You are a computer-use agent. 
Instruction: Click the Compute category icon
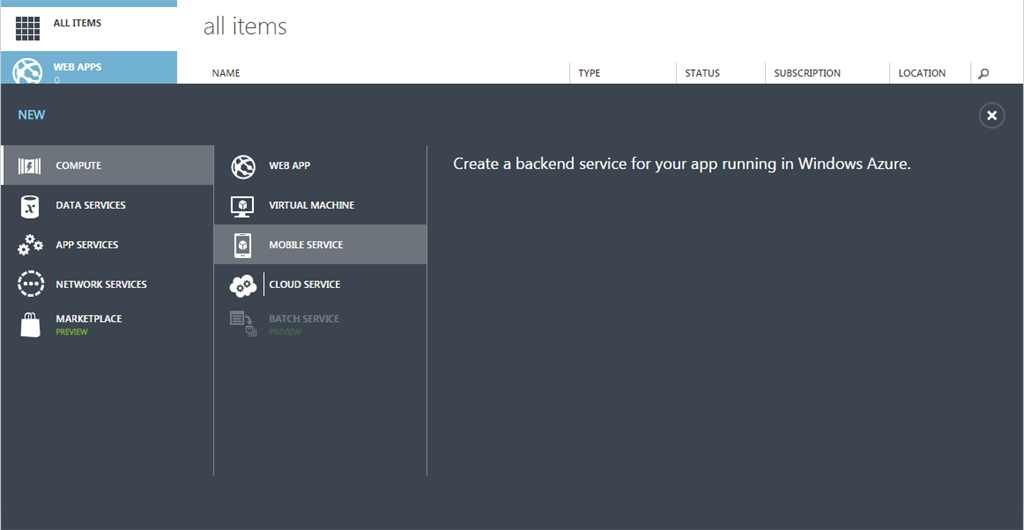click(29, 166)
